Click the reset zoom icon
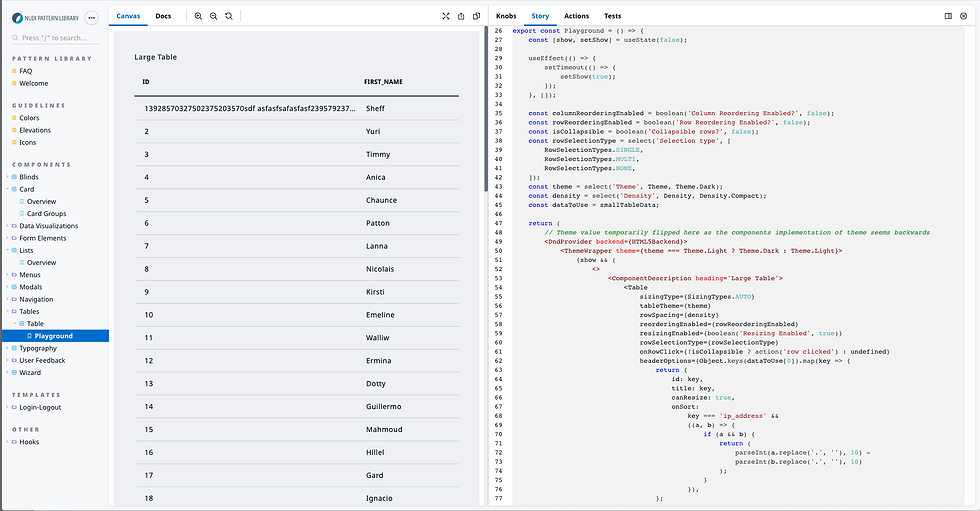Image resolution: width=980 pixels, height=511 pixels. coord(229,16)
